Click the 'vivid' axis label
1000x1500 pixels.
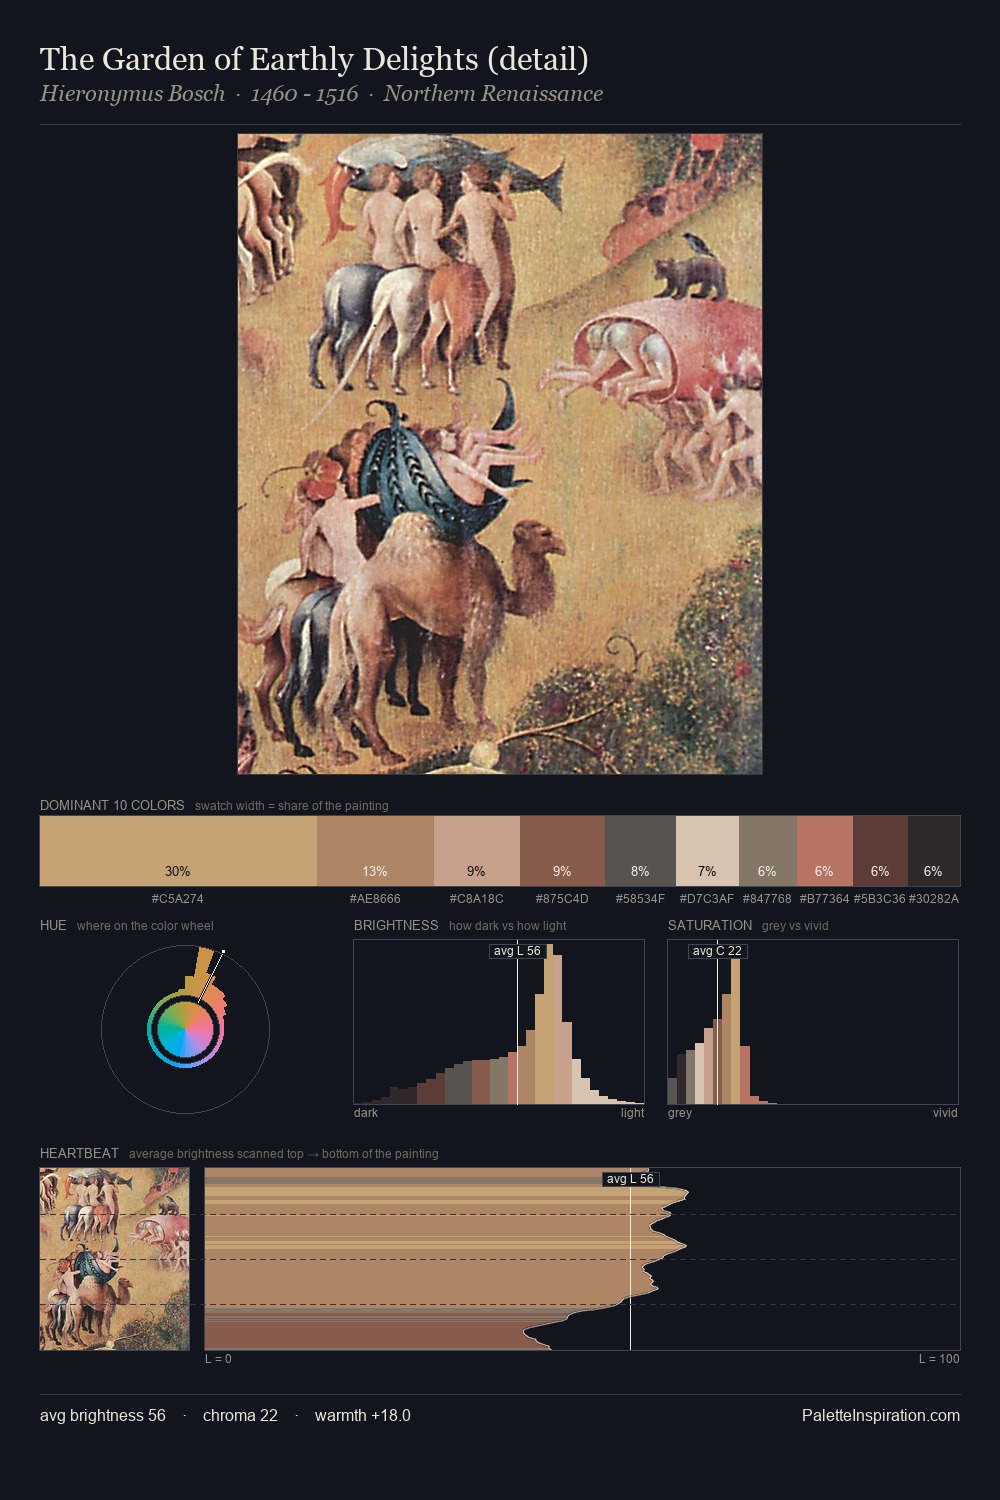coord(945,1112)
